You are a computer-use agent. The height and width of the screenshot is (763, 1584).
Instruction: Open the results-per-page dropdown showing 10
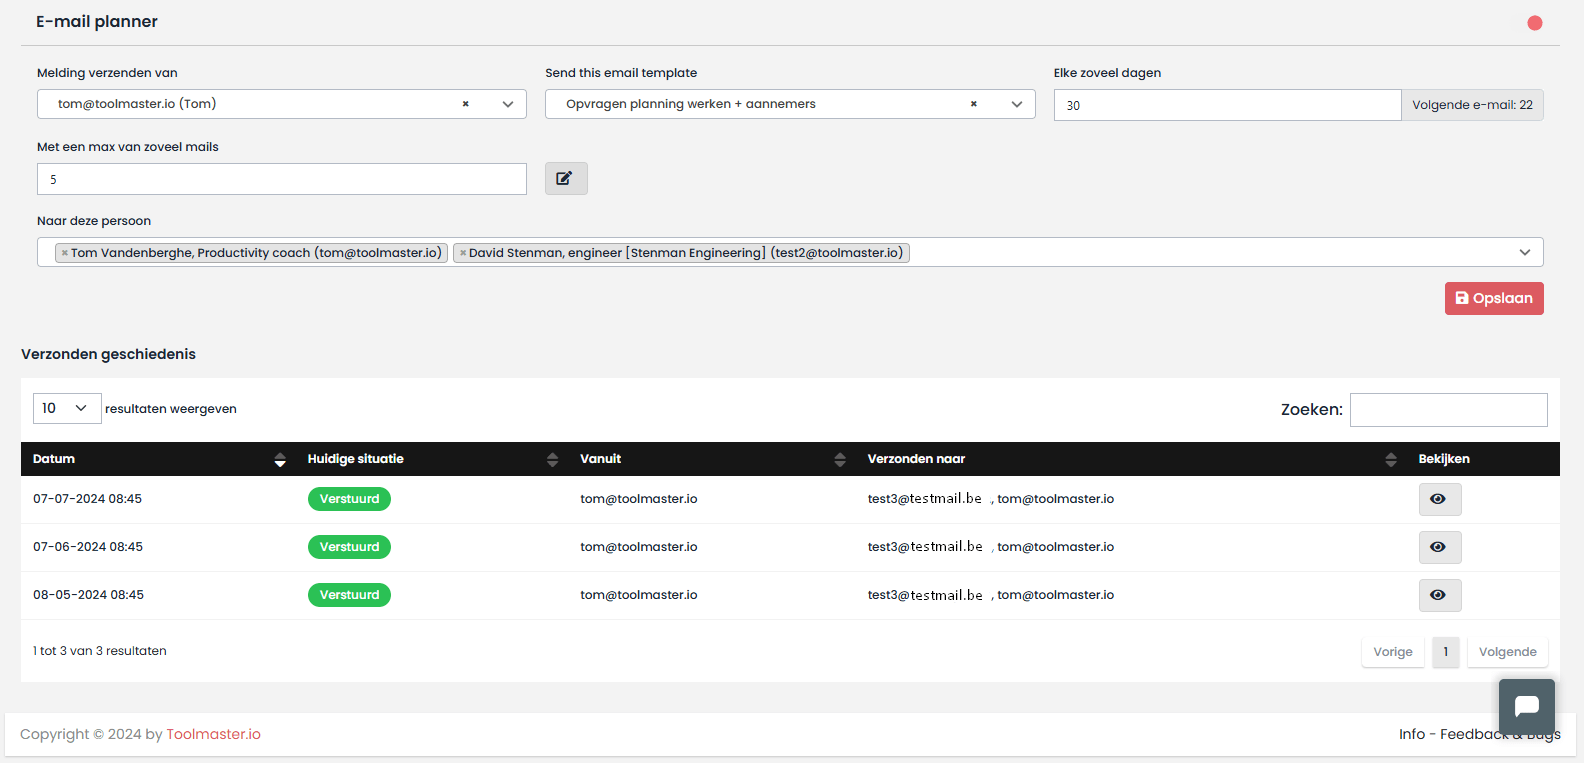(x=67, y=408)
